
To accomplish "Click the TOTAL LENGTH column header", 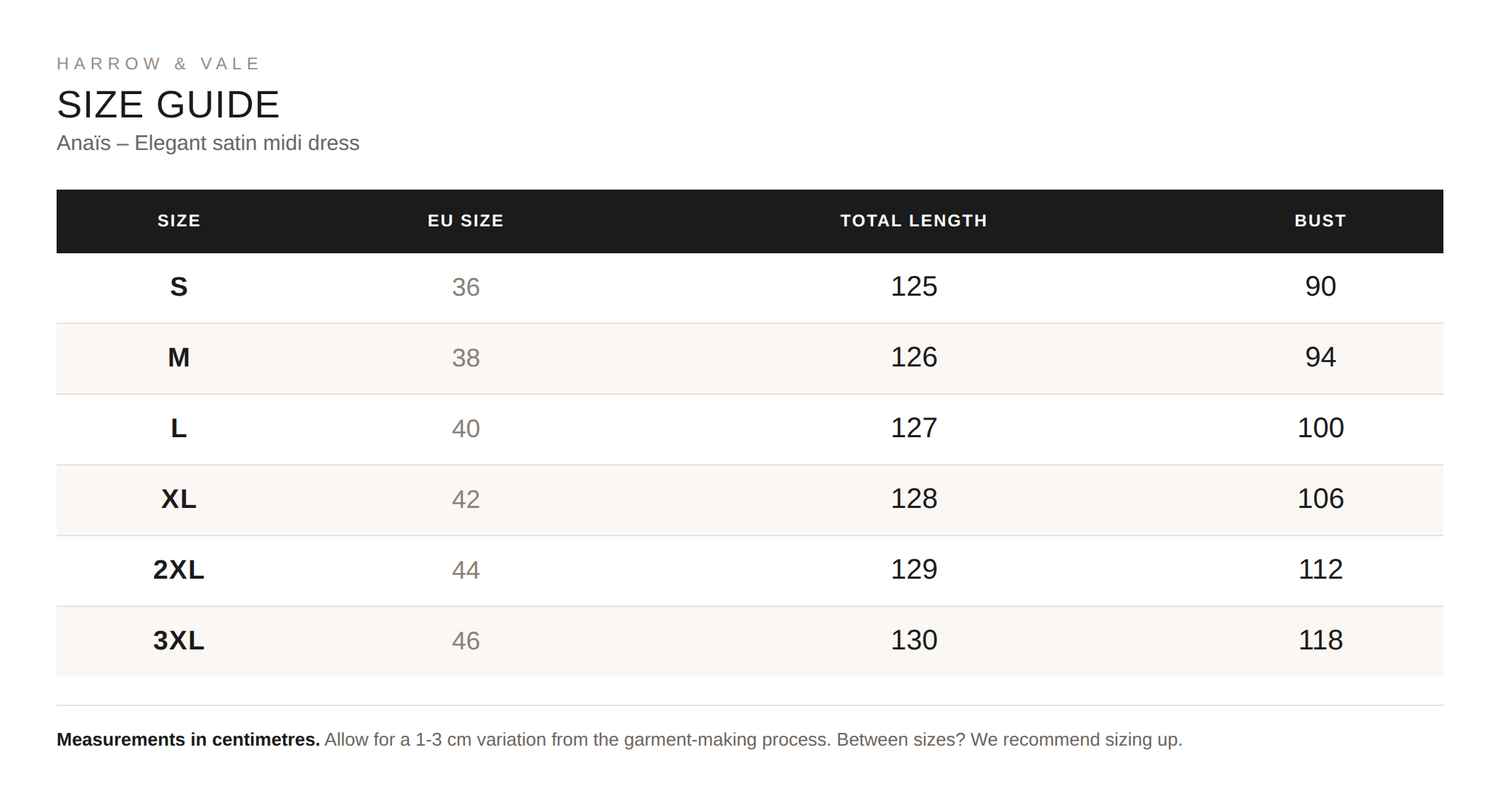I will pos(914,221).
